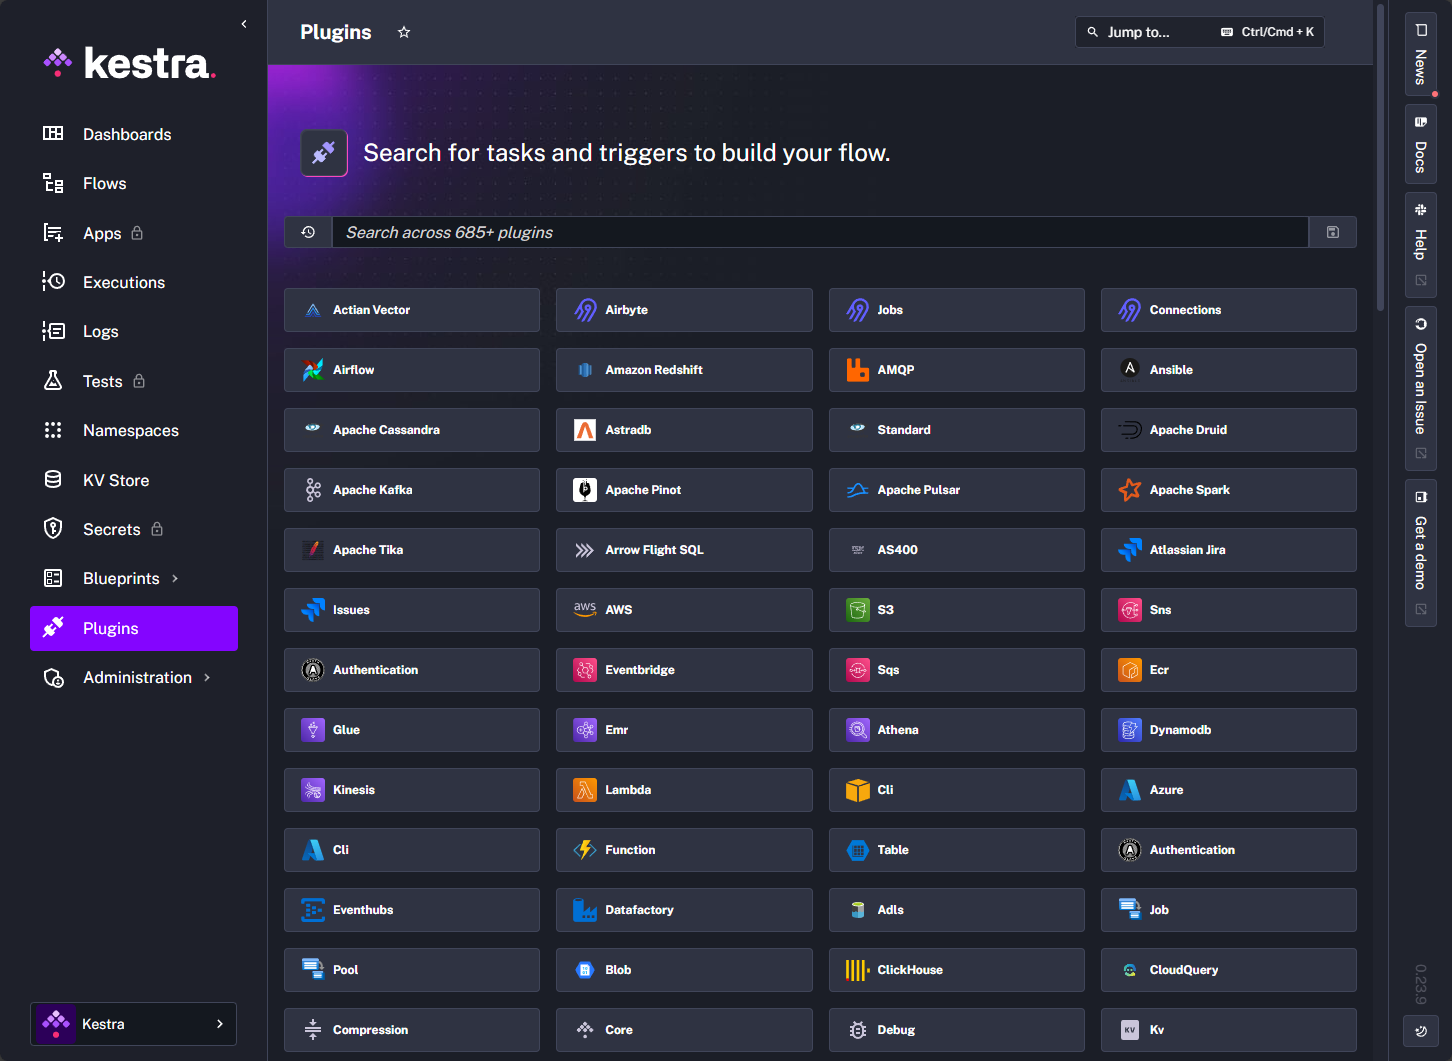The height and width of the screenshot is (1061, 1452).
Task: Go to Logs in the sidebar
Action: (134, 331)
